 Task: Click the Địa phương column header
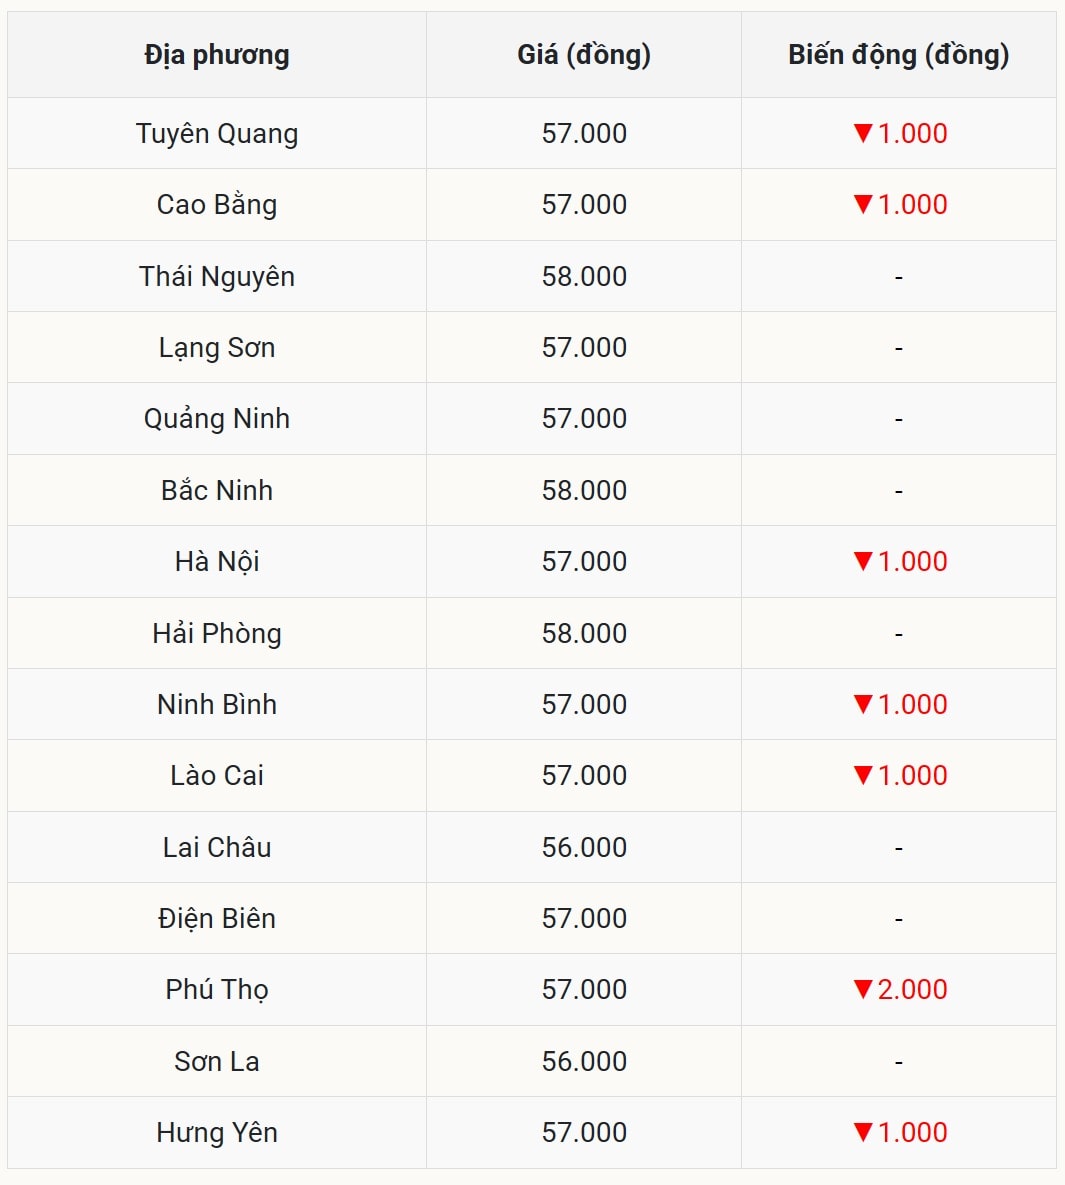pos(217,55)
